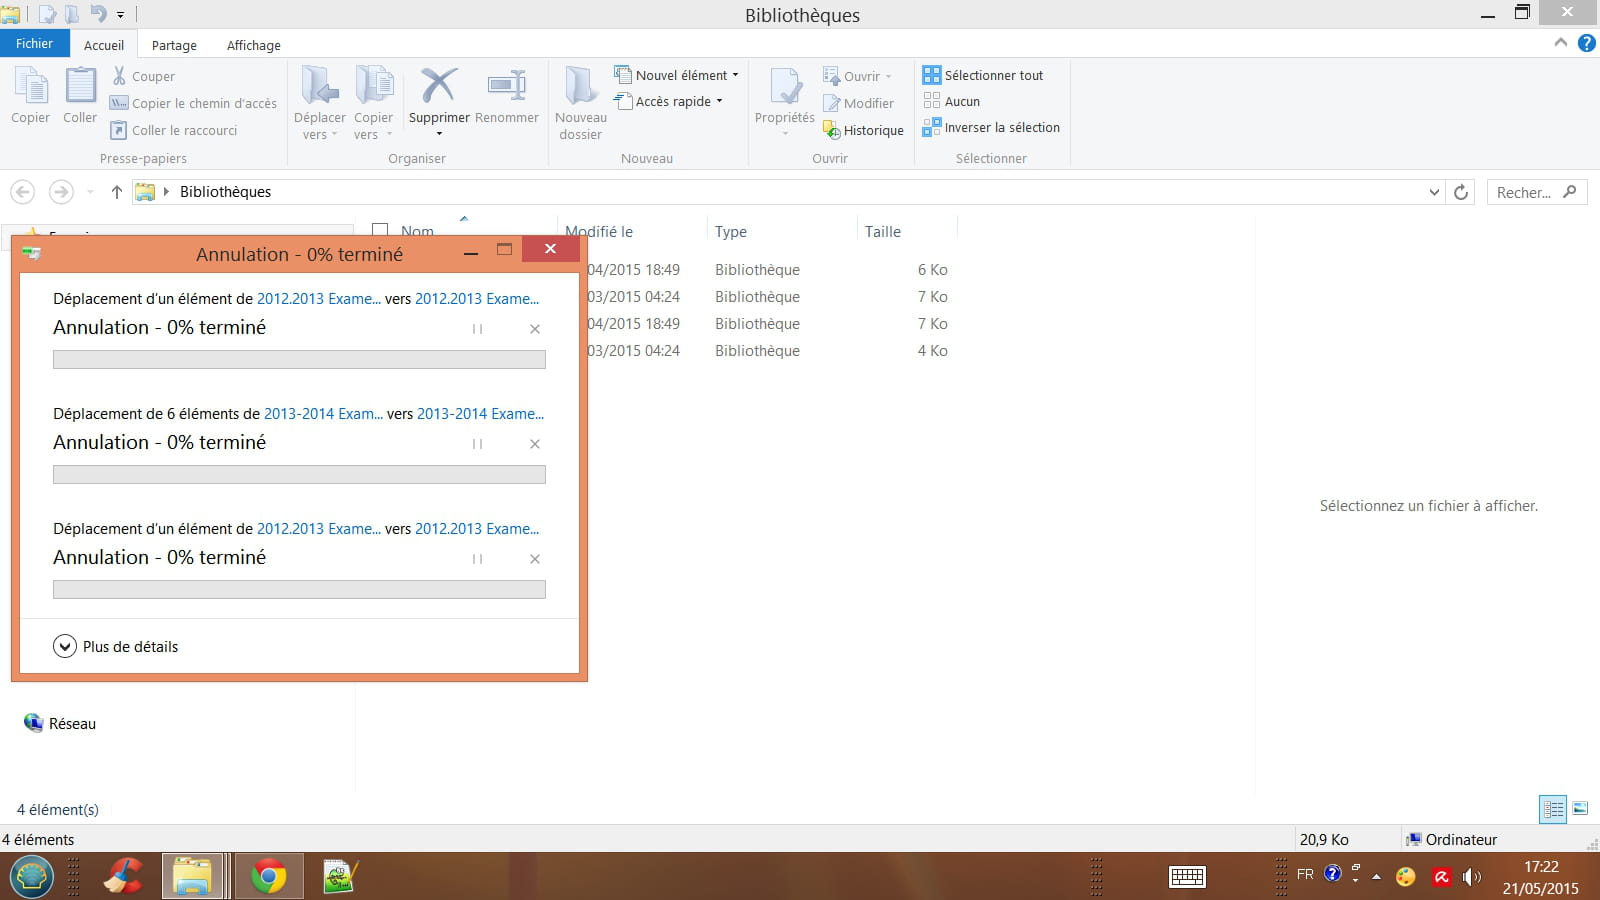Show hidden tray icons arrow
The height and width of the screenshot is (900, 1600).
click(x=1377, y=877)
